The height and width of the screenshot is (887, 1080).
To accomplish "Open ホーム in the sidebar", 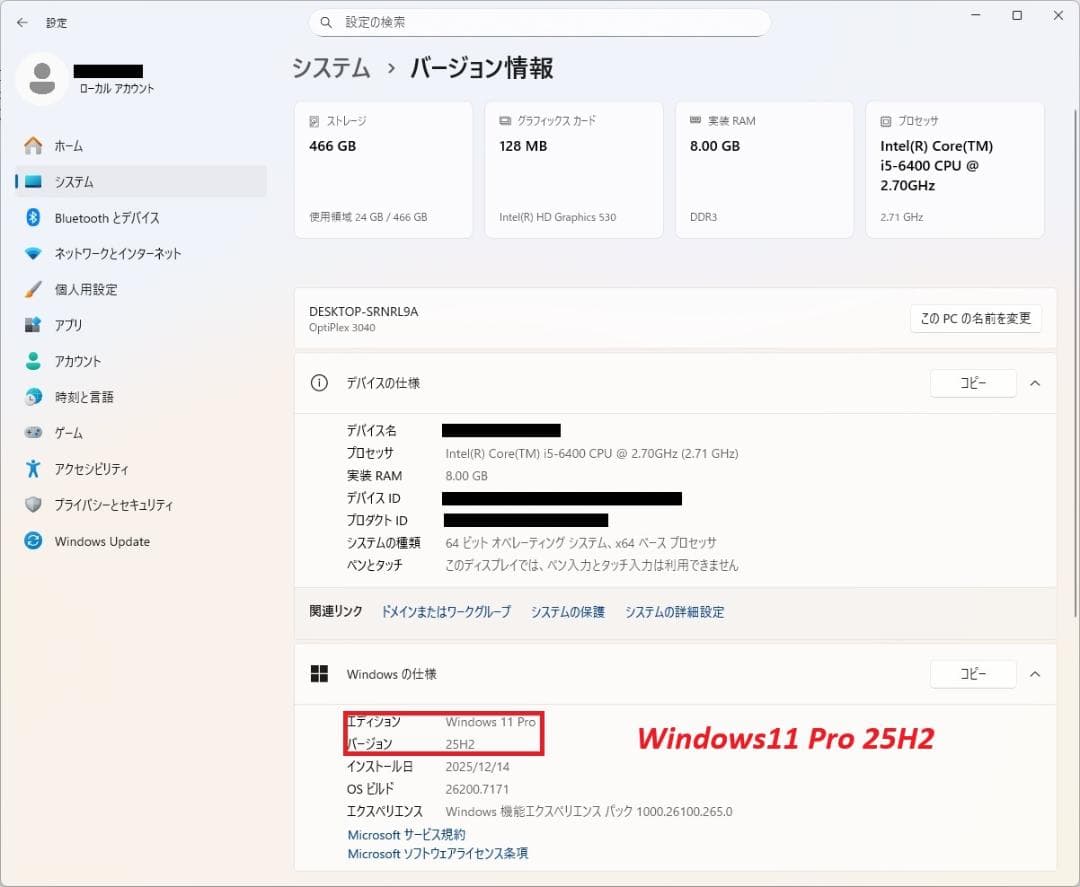I will 141,145.
